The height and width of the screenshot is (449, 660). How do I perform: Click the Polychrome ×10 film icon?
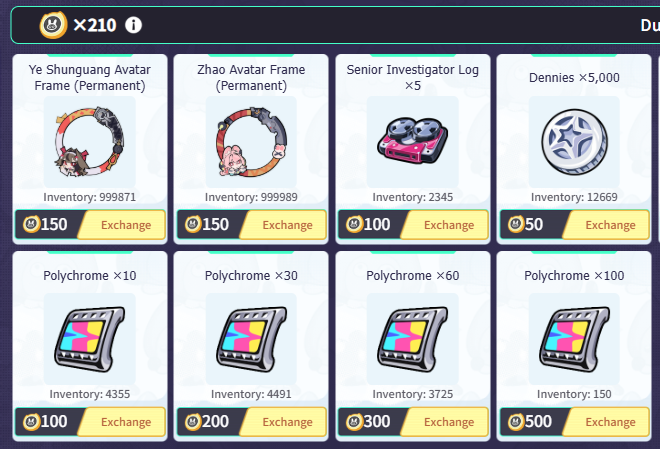pos(90,339)
